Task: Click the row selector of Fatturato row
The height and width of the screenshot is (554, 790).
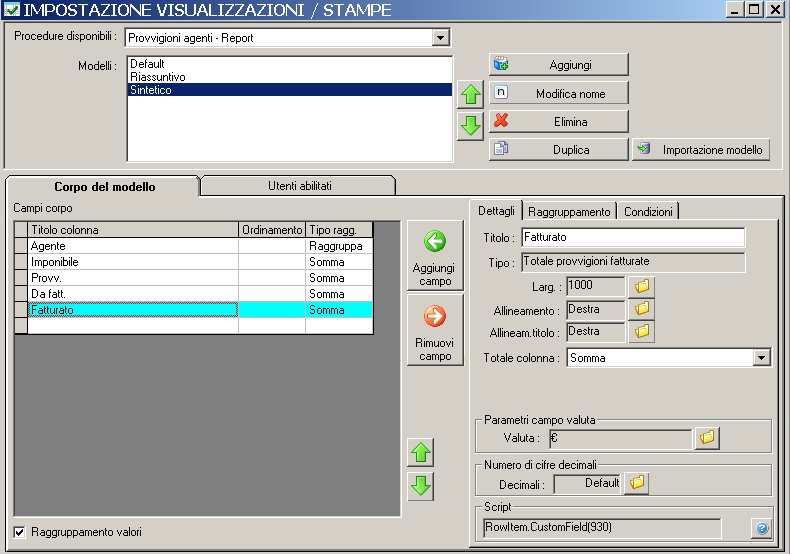Action: 21,310
